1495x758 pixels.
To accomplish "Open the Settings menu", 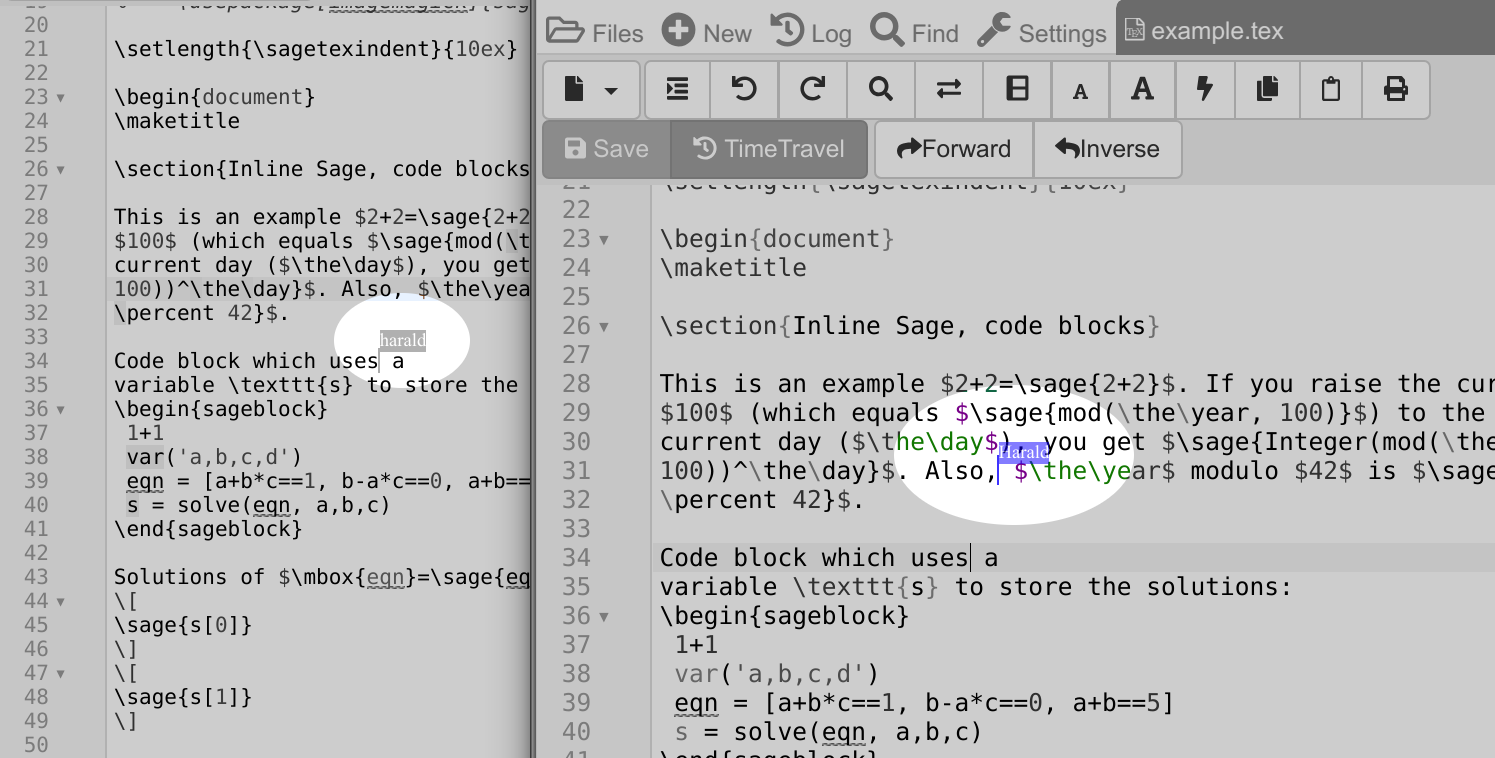I will pos(1042,33).
